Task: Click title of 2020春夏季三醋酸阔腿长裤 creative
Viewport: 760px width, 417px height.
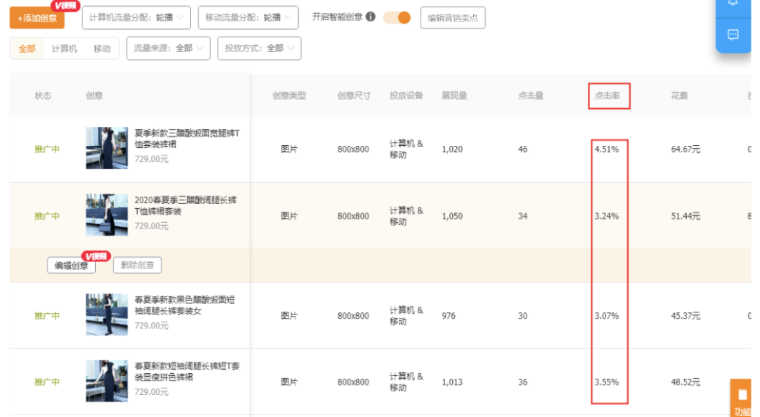Action: [186, 206]
